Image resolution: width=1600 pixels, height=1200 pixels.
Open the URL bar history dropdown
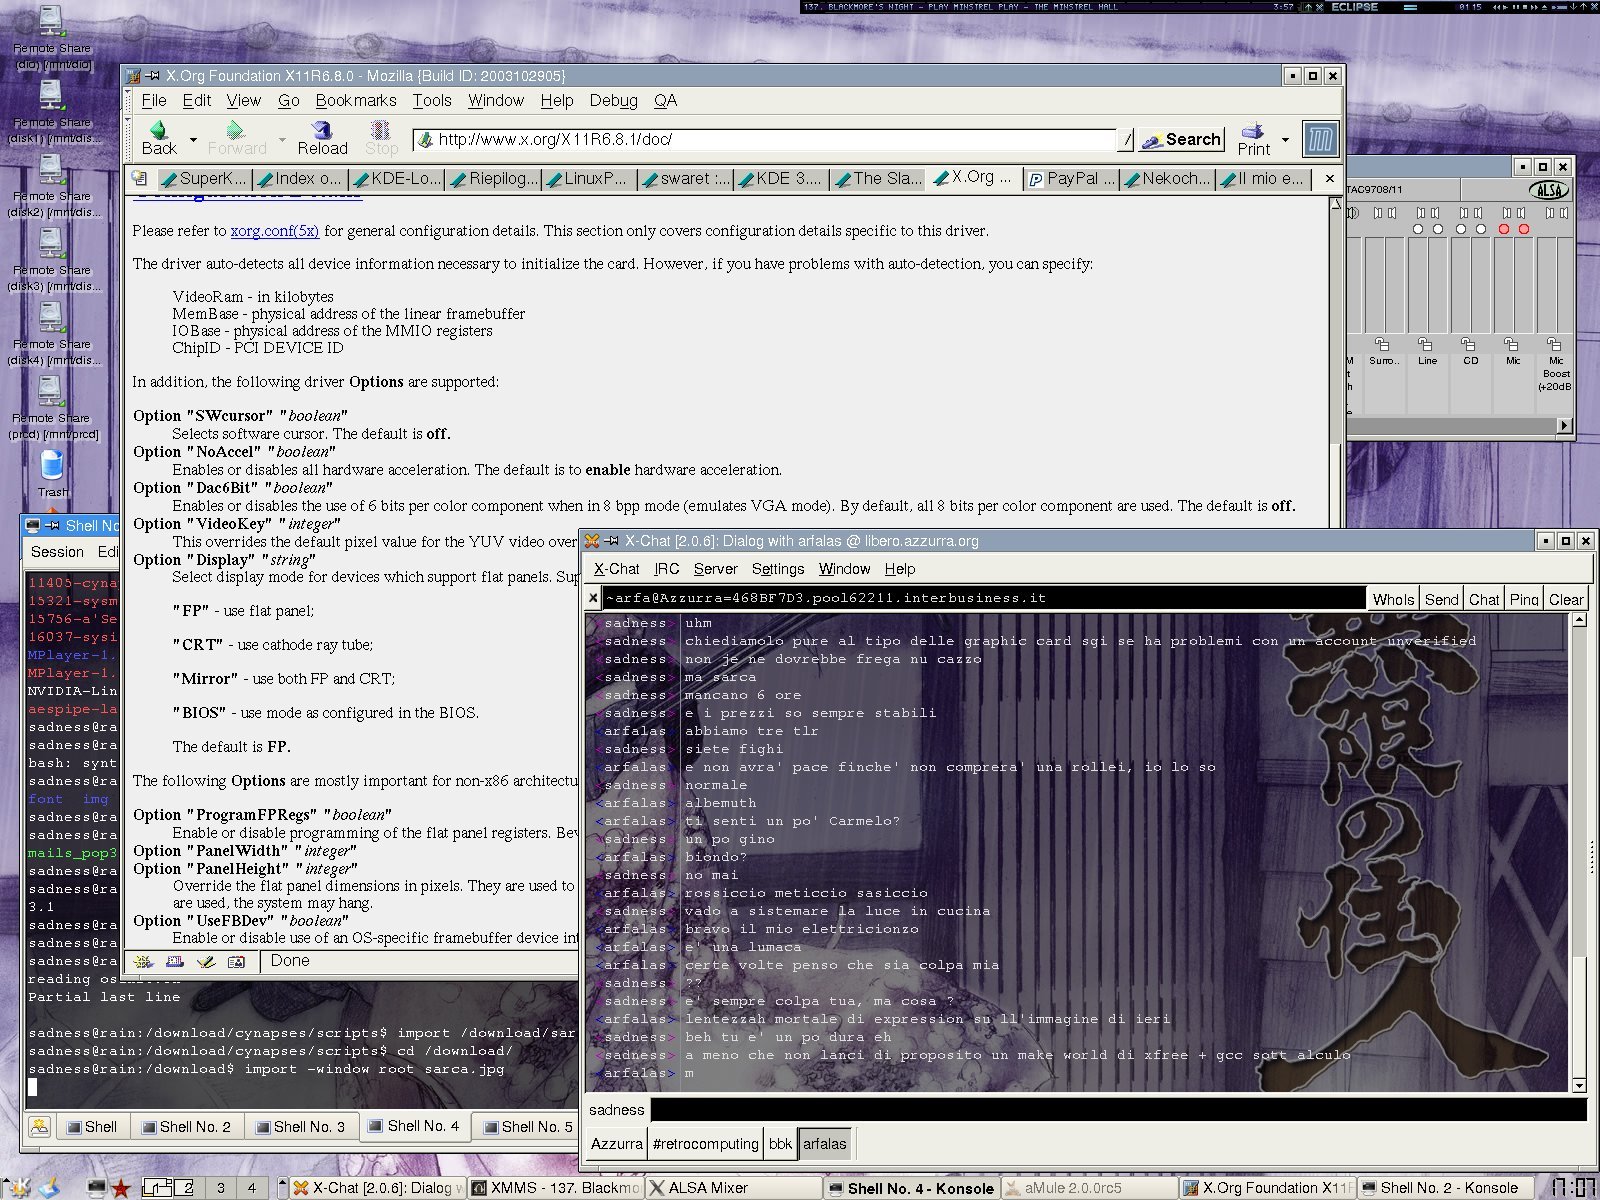point(1127,140)
